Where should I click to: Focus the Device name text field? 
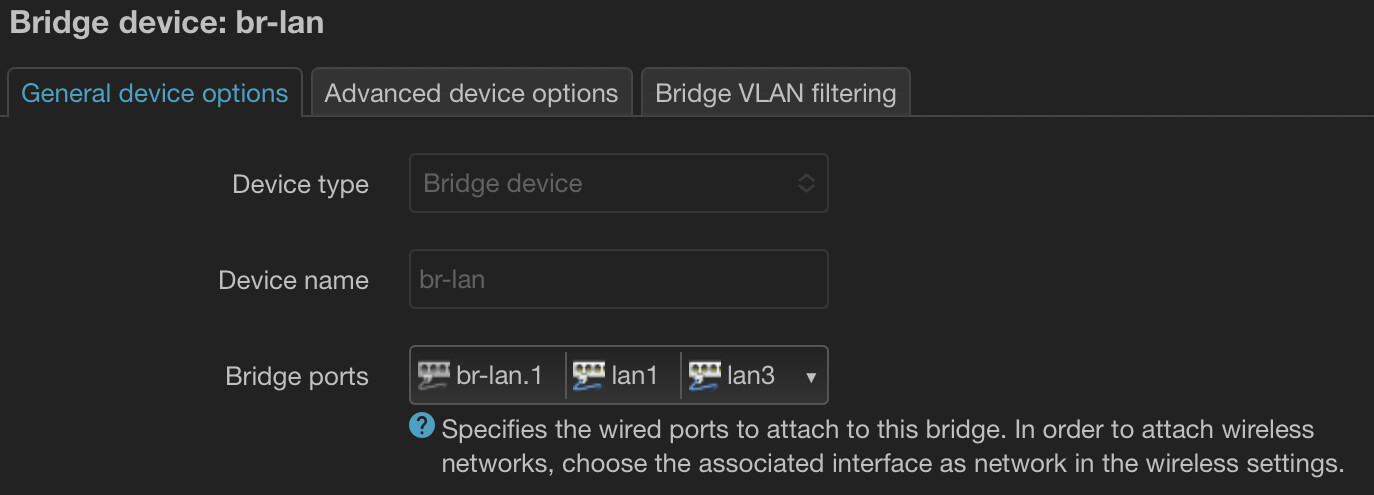(618, 279)
